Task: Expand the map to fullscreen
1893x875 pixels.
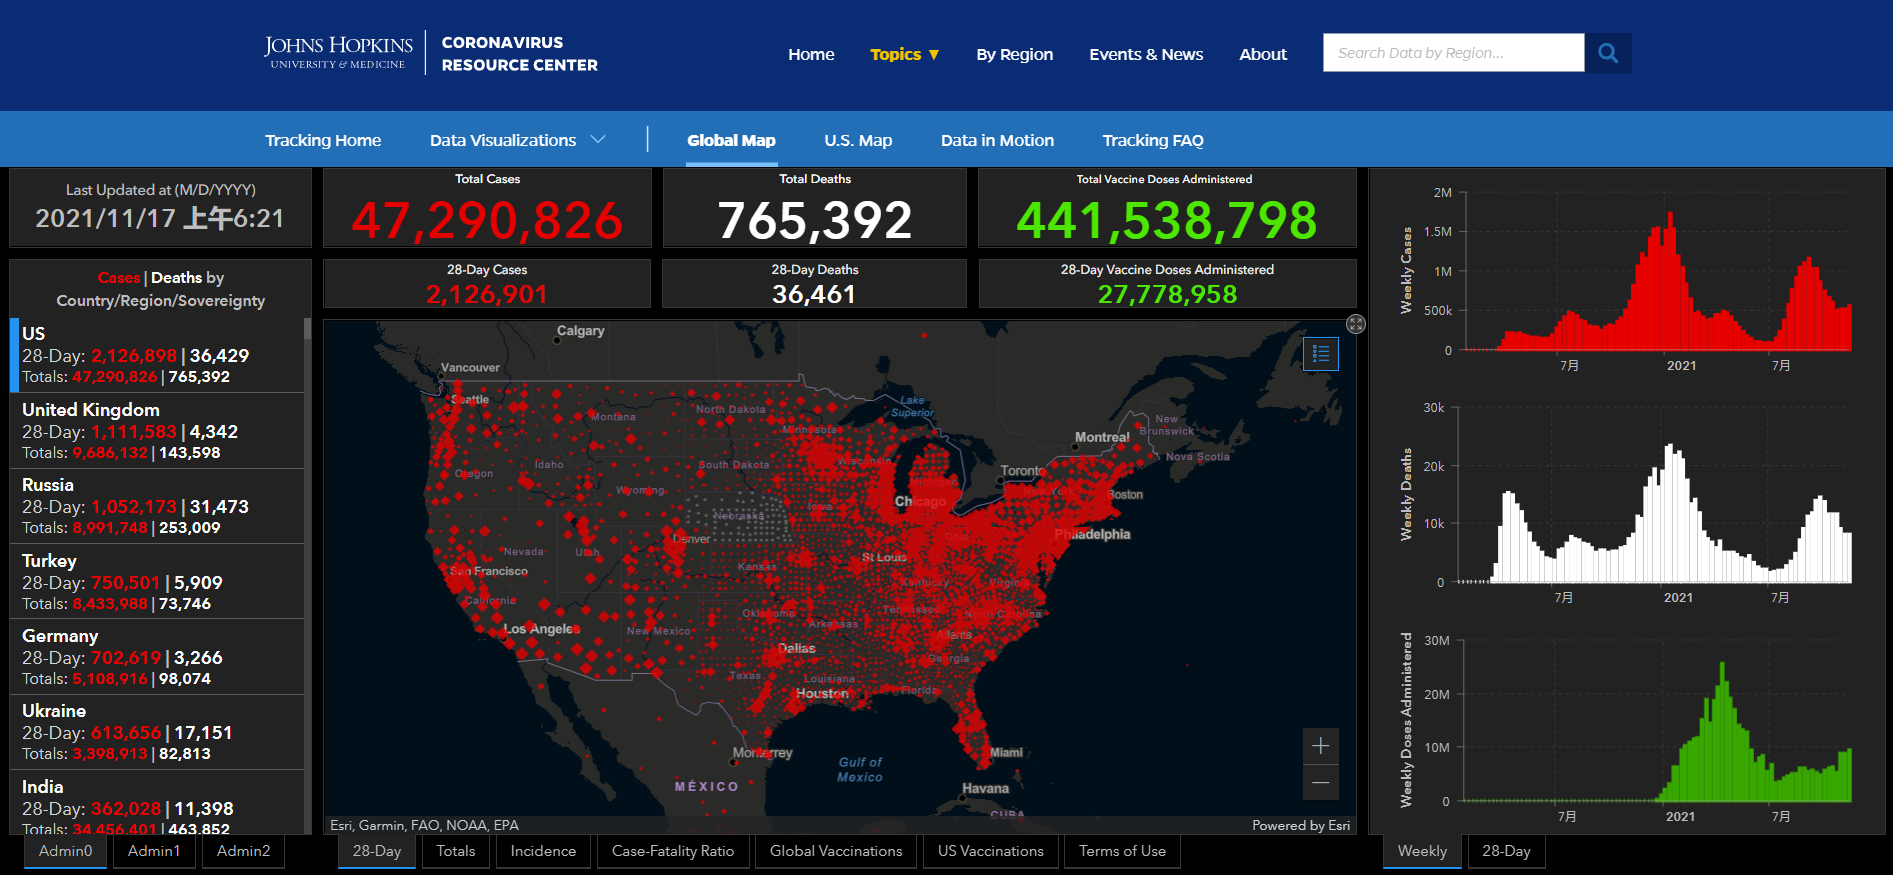Action: point(1356,324)
